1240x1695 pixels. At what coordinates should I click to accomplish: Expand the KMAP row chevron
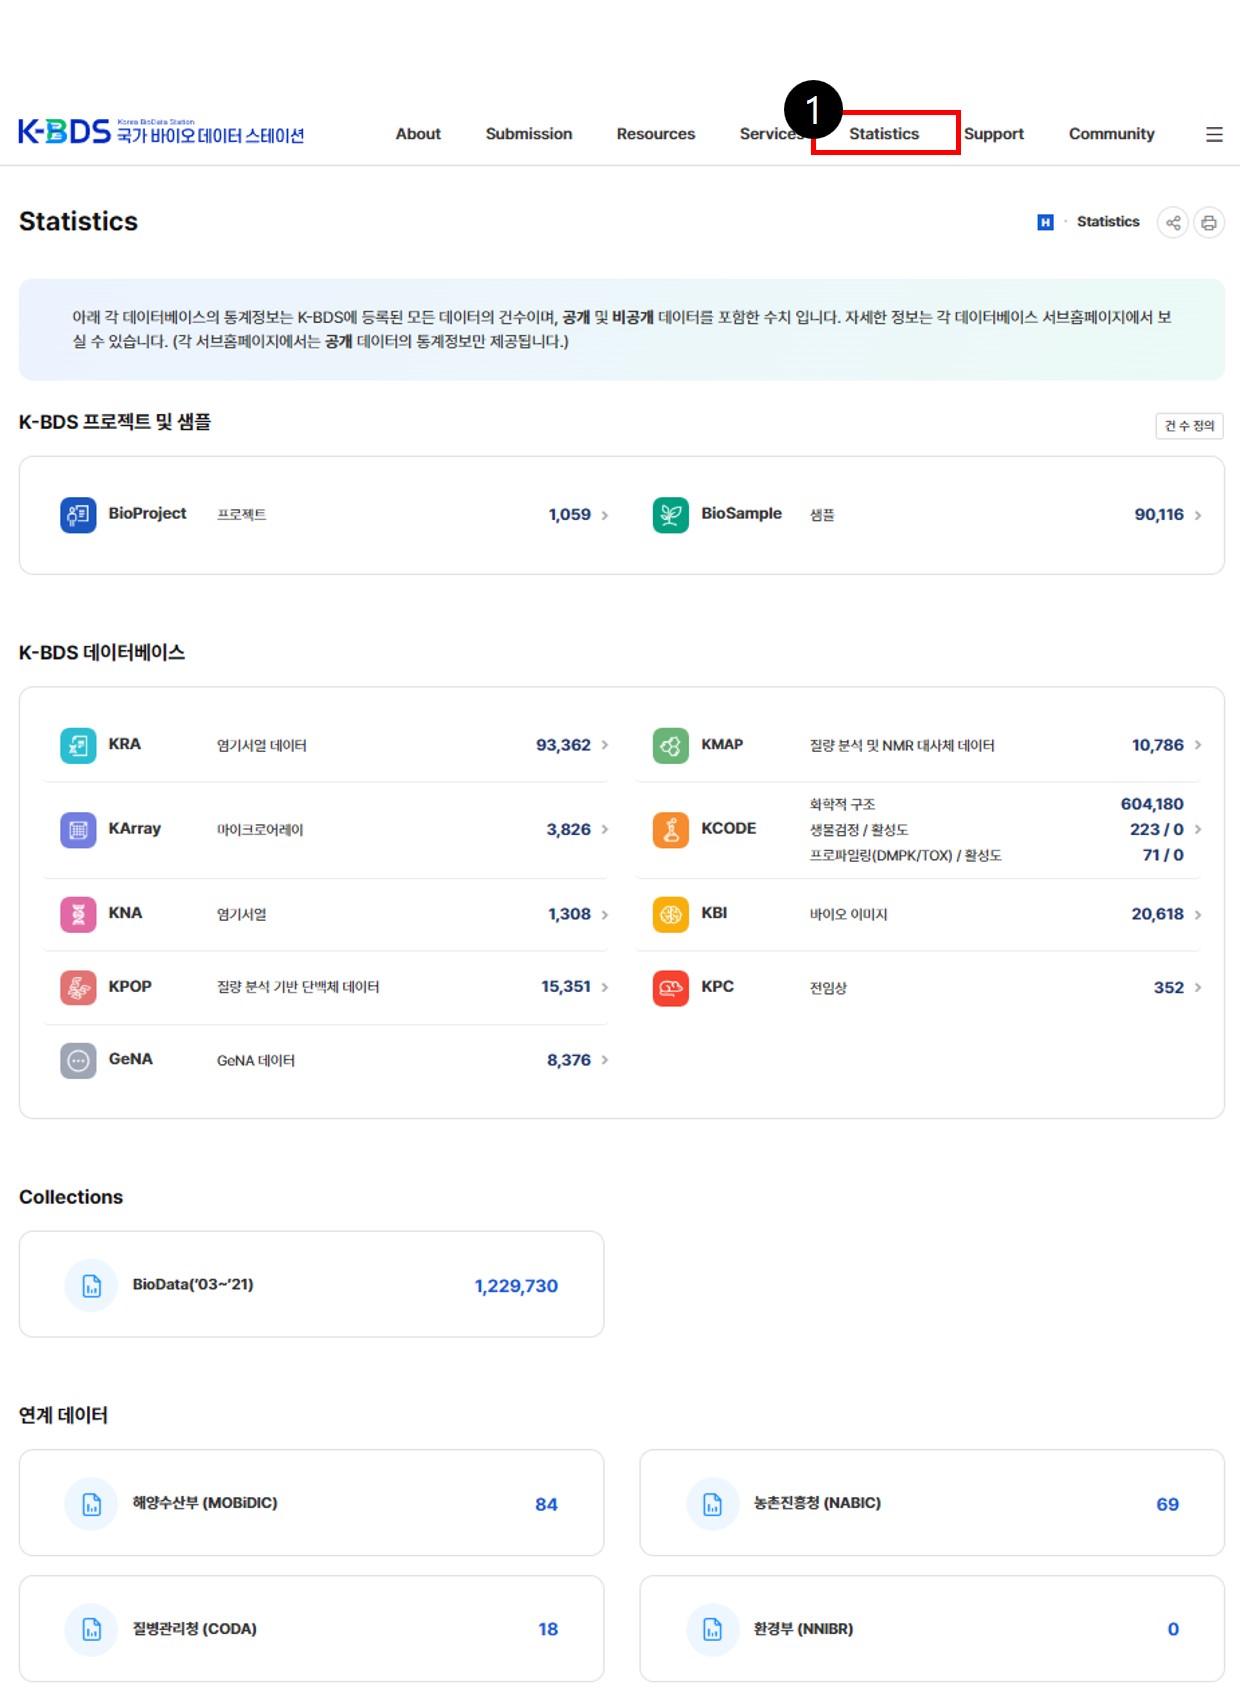pyautogui.click(x=1197, y=745)
